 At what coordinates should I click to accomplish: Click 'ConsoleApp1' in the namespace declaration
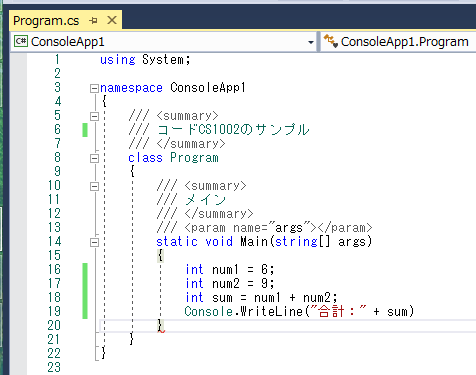(208, 88)
